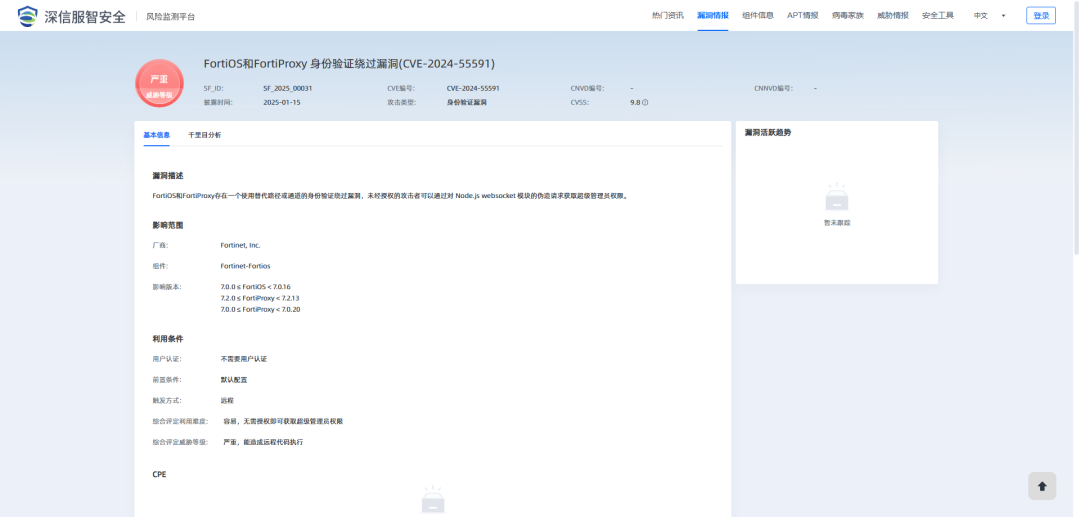Click the page vertical scrollbar

point(1076,127)
